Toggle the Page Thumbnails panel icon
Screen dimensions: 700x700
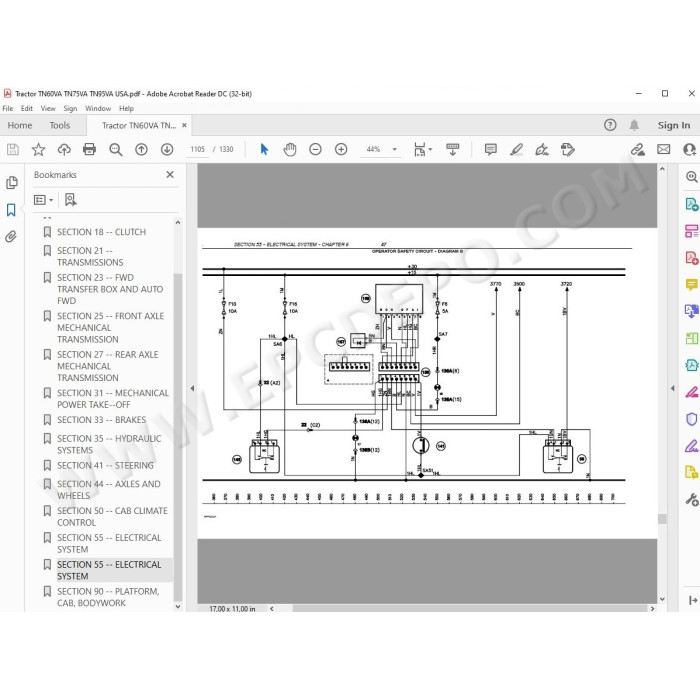coord(12,183)
